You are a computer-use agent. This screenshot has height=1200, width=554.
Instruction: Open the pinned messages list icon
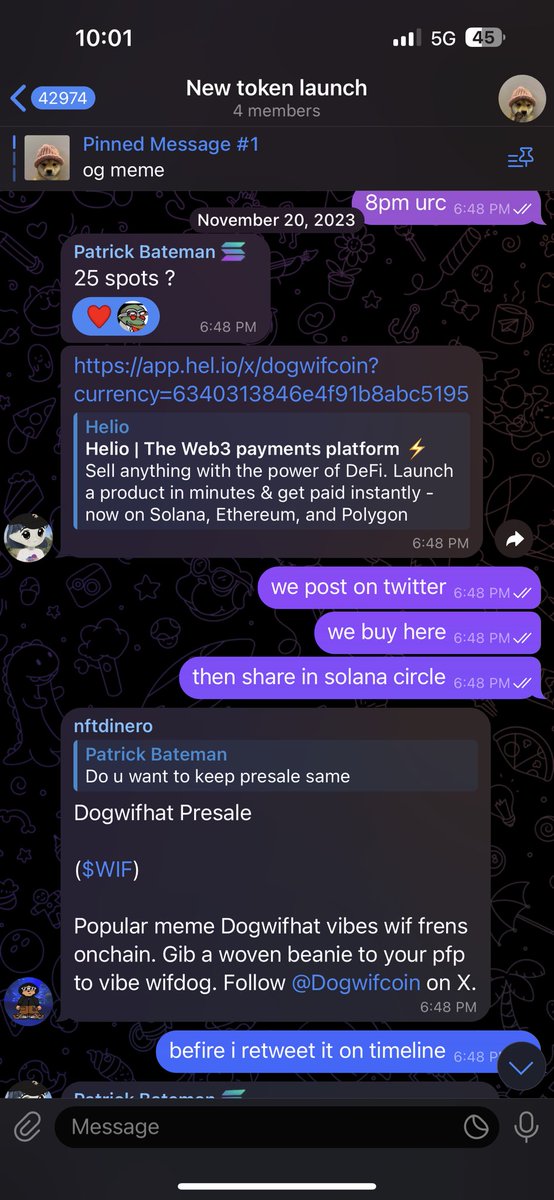point(521,157)
